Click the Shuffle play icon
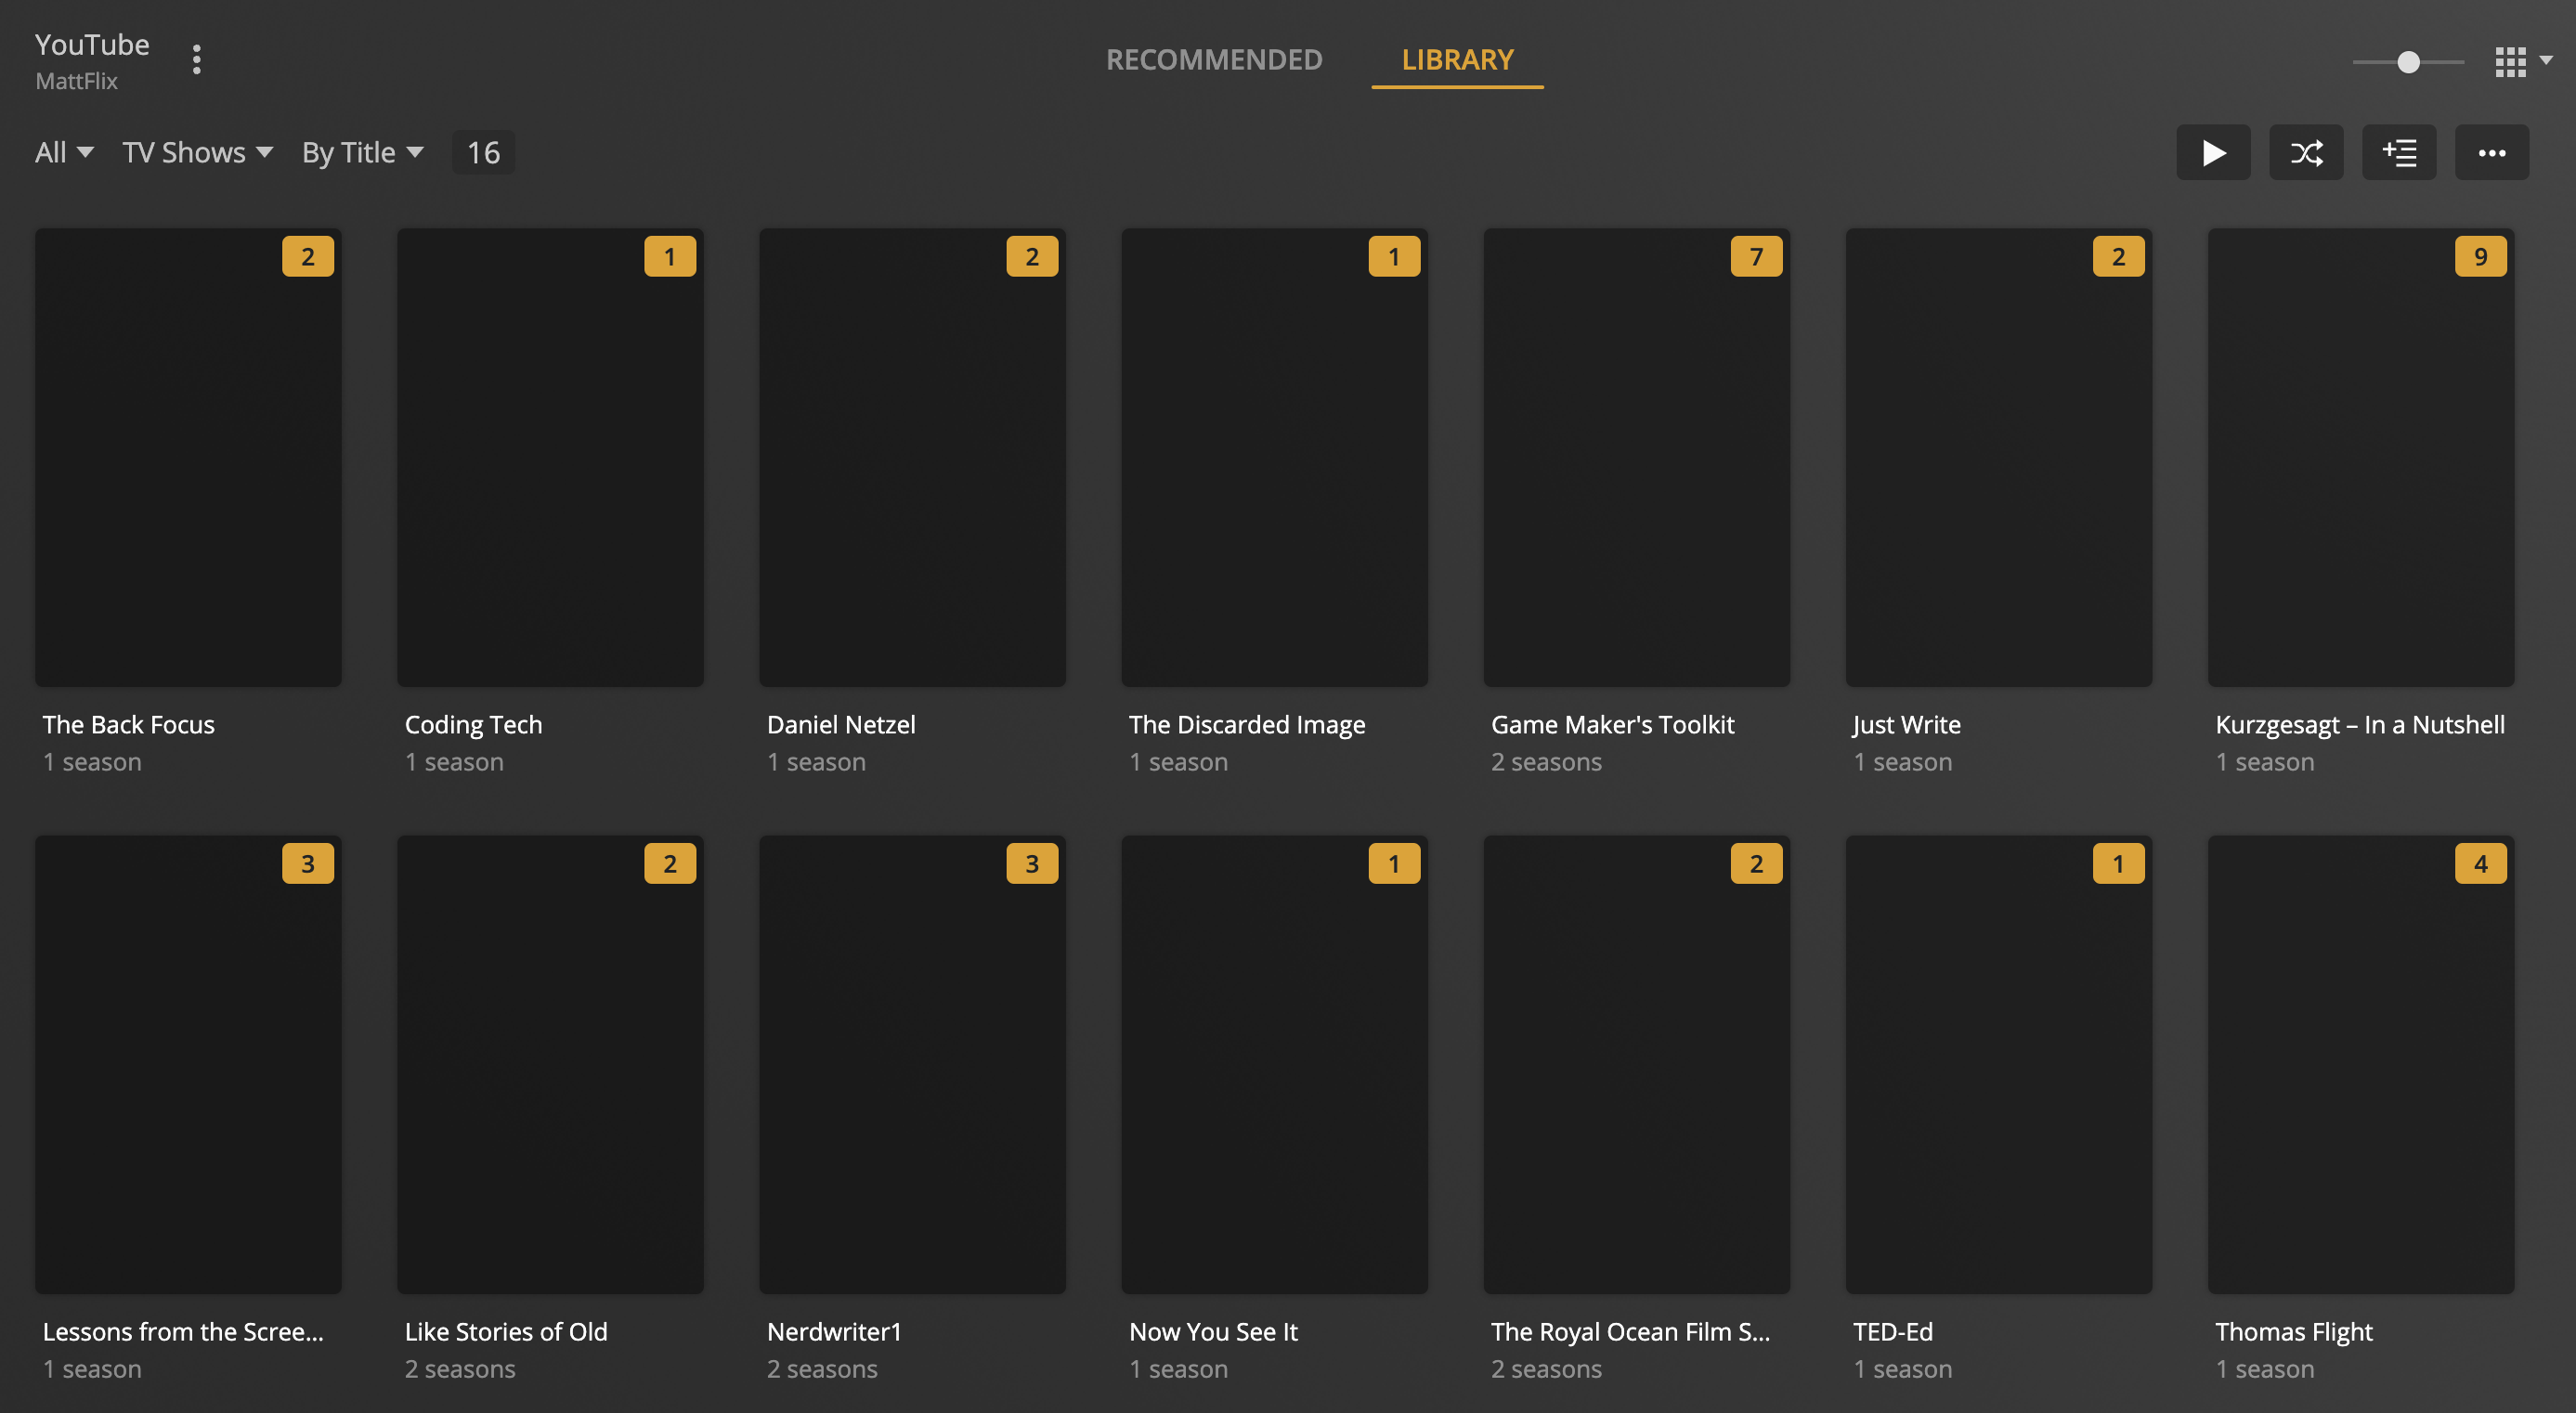The image size is (2576, 1413). 2306,151
